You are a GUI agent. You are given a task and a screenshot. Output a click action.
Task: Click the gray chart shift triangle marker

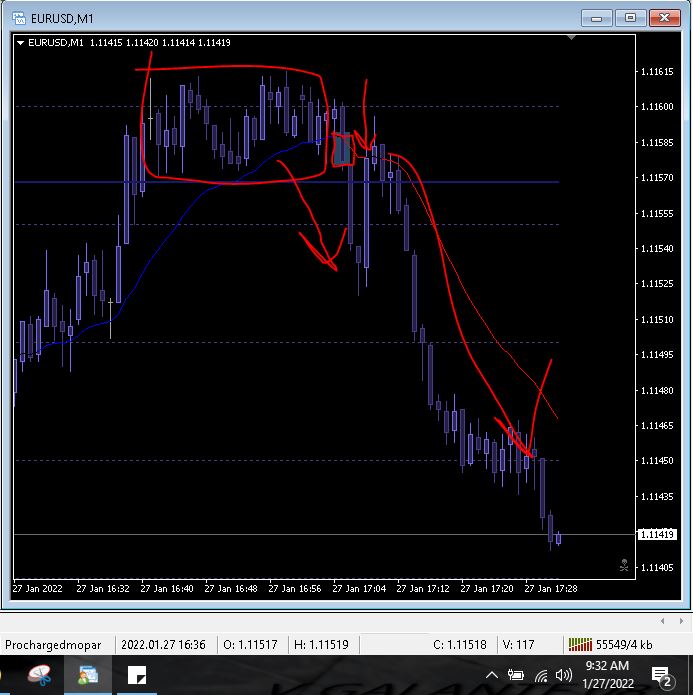pos(571,38)
